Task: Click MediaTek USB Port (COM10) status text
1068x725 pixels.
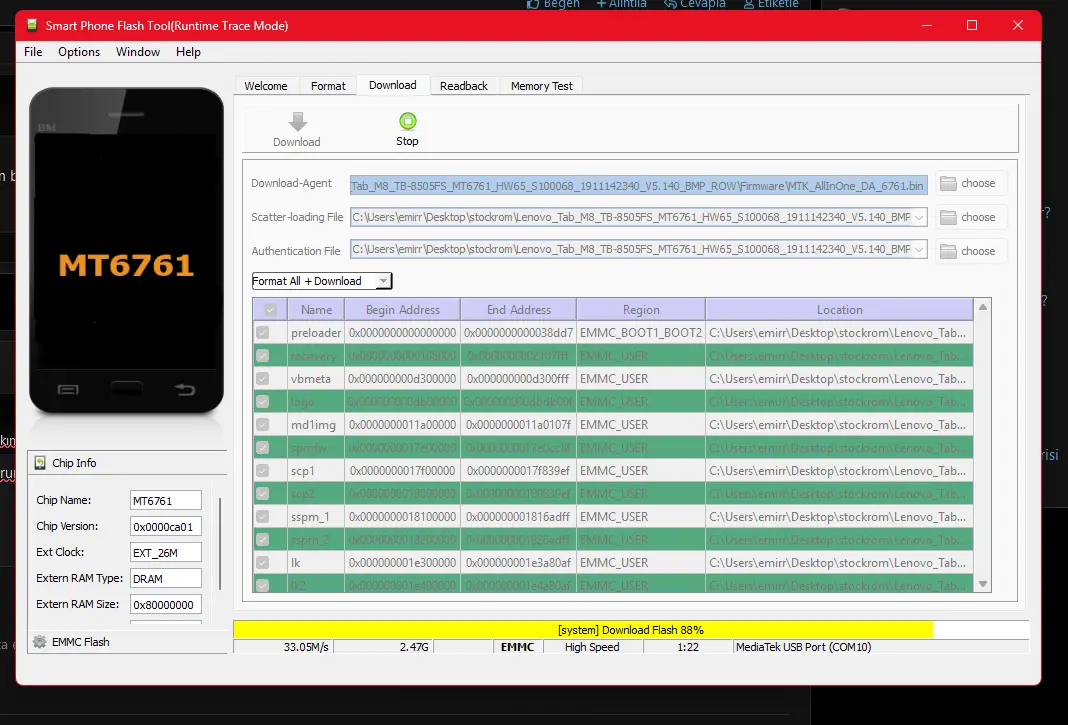Action: 804,647
